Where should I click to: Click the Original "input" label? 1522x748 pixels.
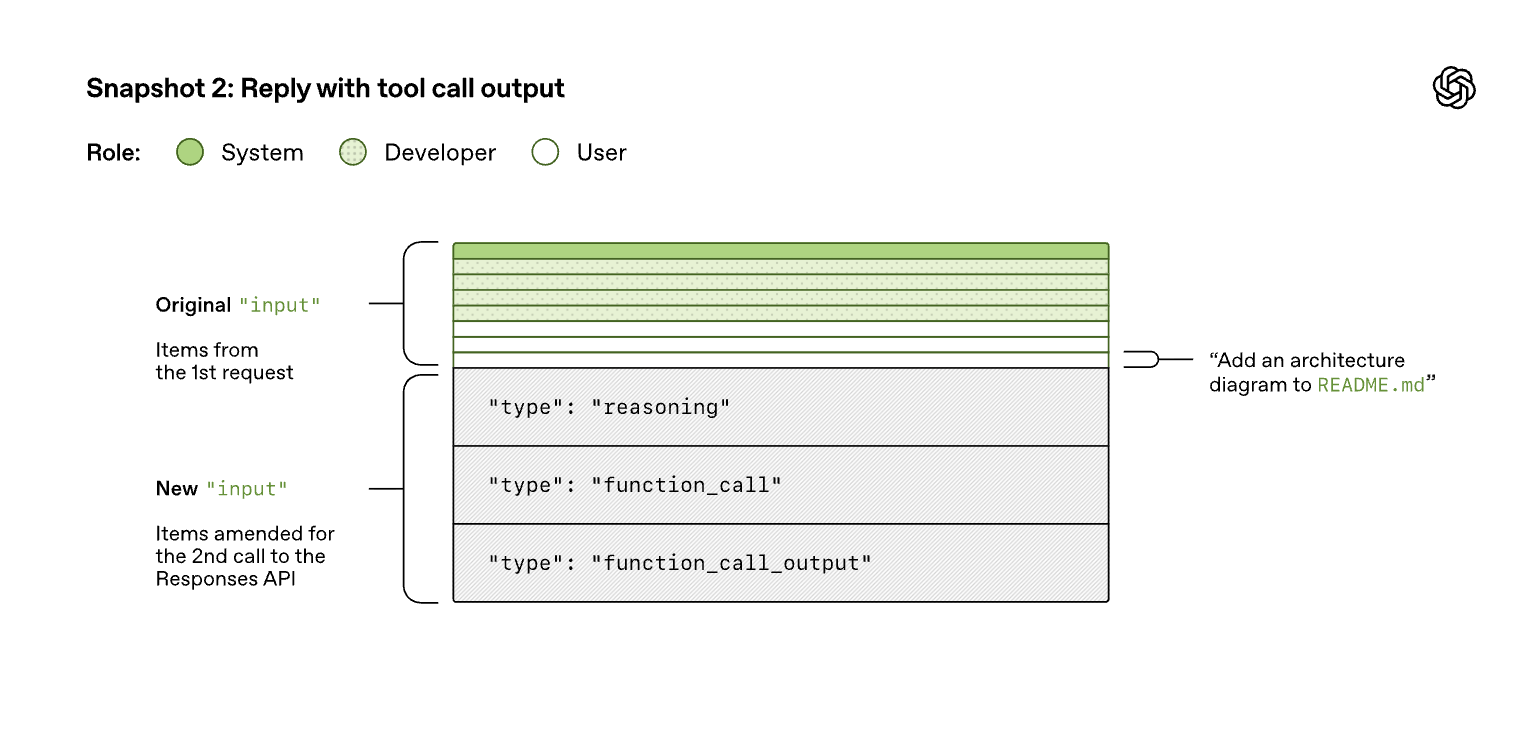pyautogui.click(x=238, y=305)
